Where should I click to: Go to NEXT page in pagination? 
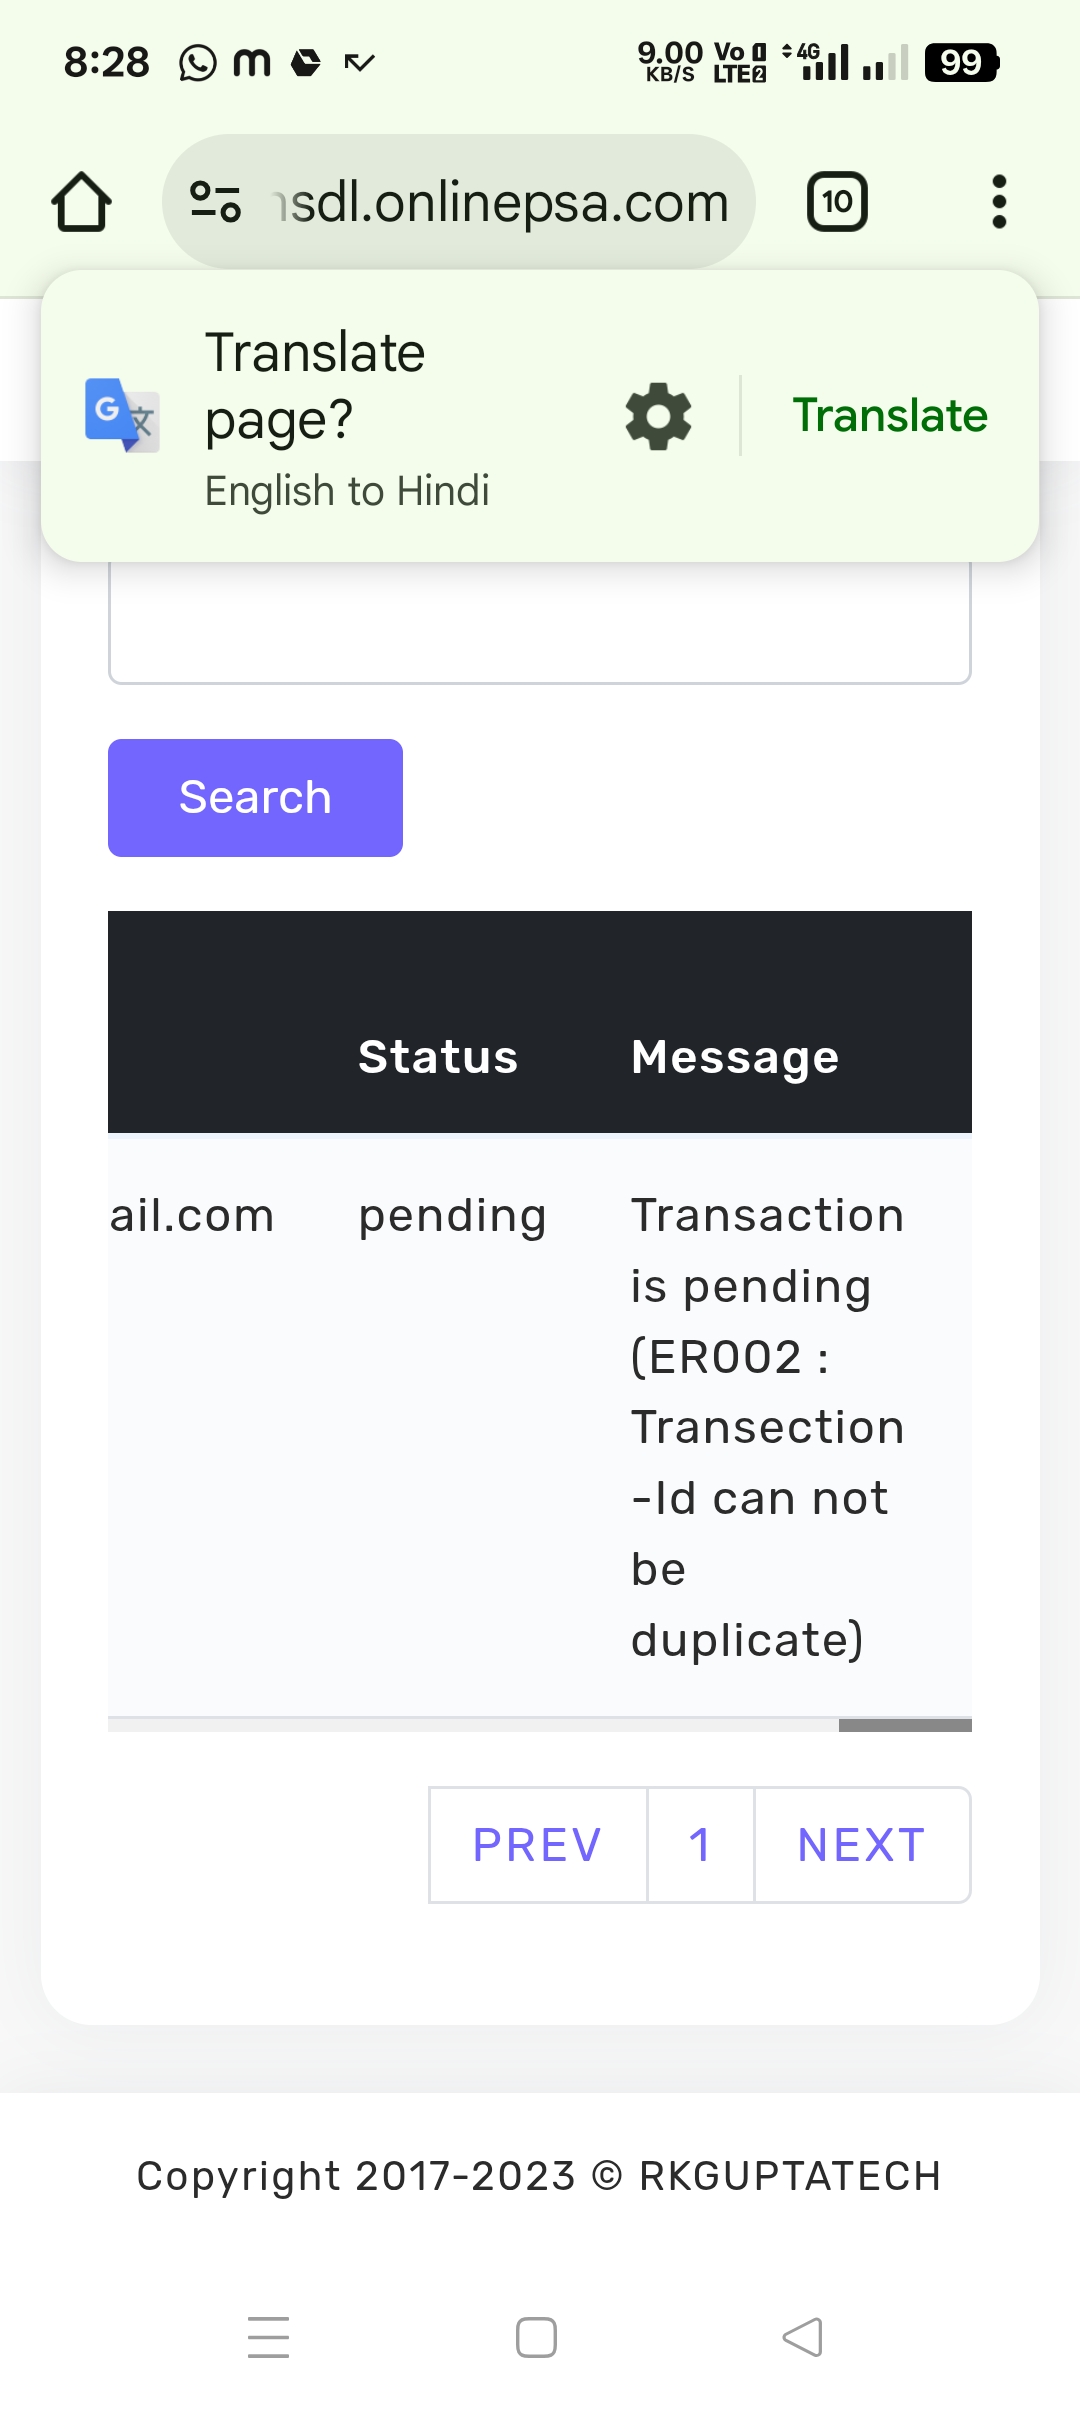tap(862, 1845)
